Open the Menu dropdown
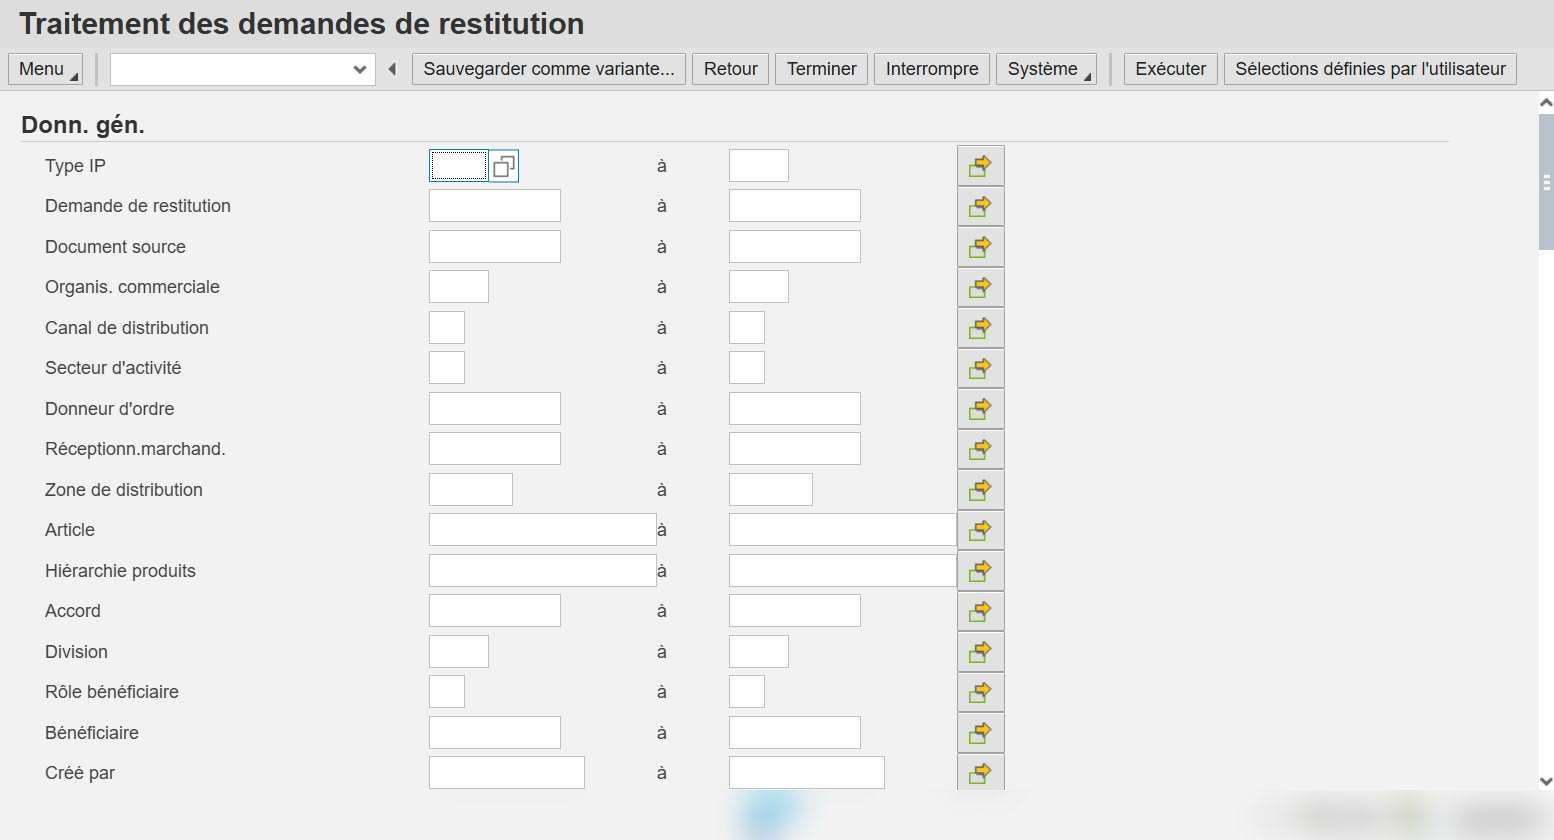The image size is (1554, 840). [x=47, y=69]
